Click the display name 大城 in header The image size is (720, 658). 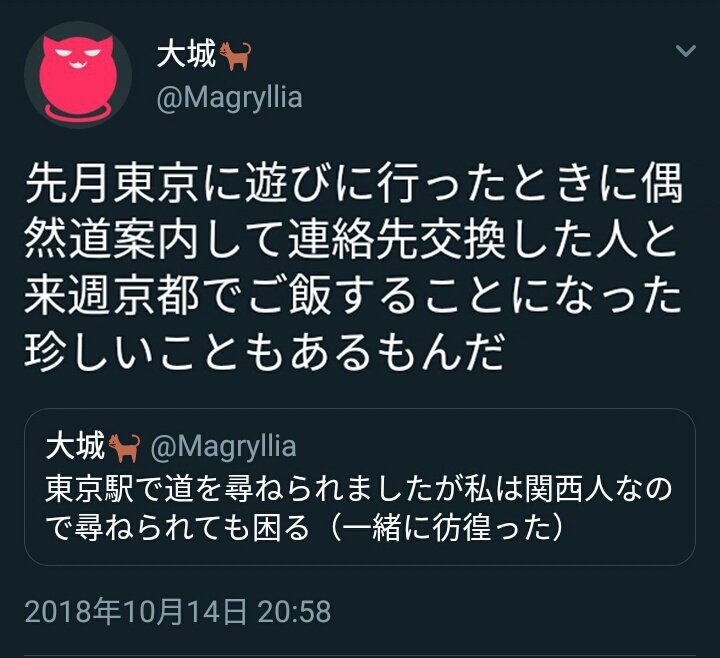[186, 54]
